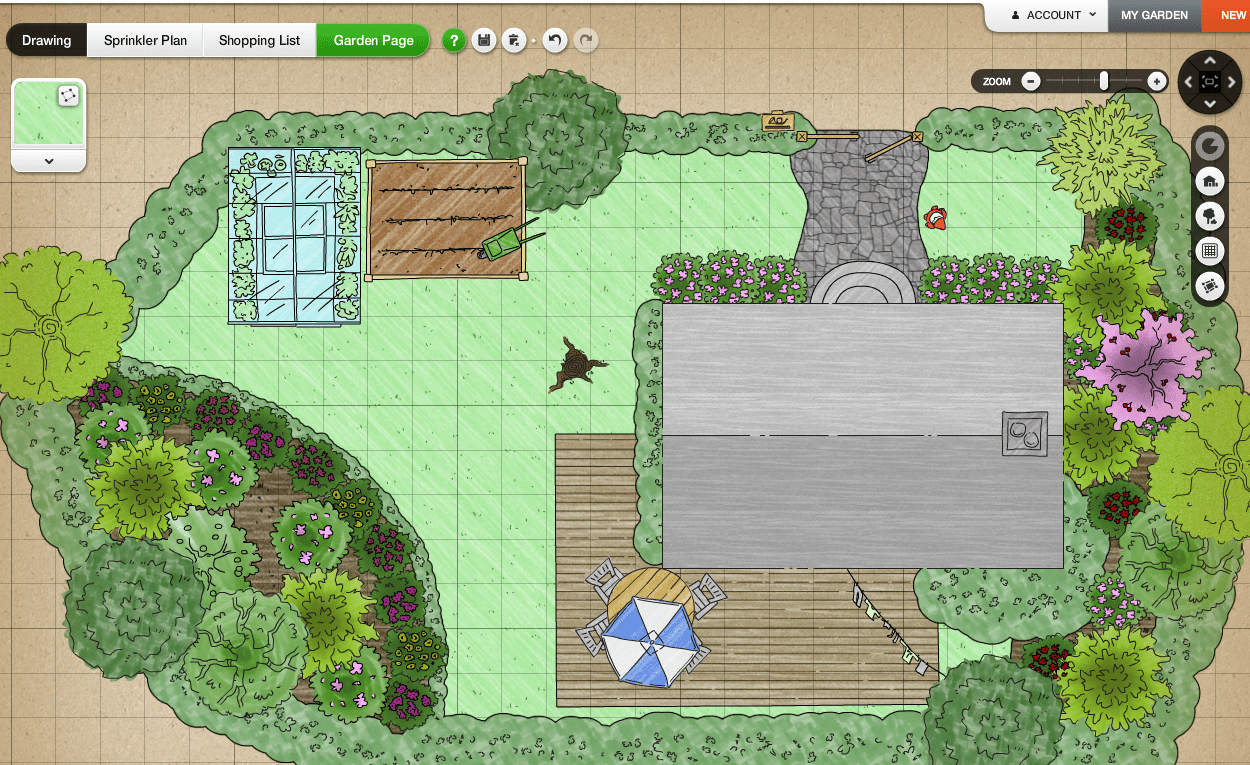Screen dimensions: 1250x765
Task: Toggle polygon edit mode on lawn swatch
Action: pos(68,96)
